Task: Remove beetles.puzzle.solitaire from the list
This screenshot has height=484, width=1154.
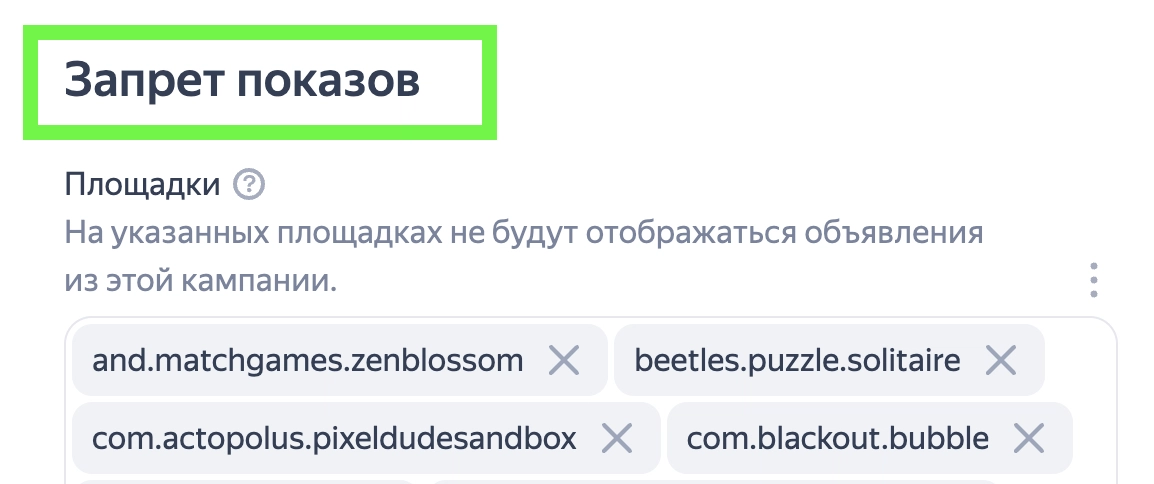Action: 1001,360
